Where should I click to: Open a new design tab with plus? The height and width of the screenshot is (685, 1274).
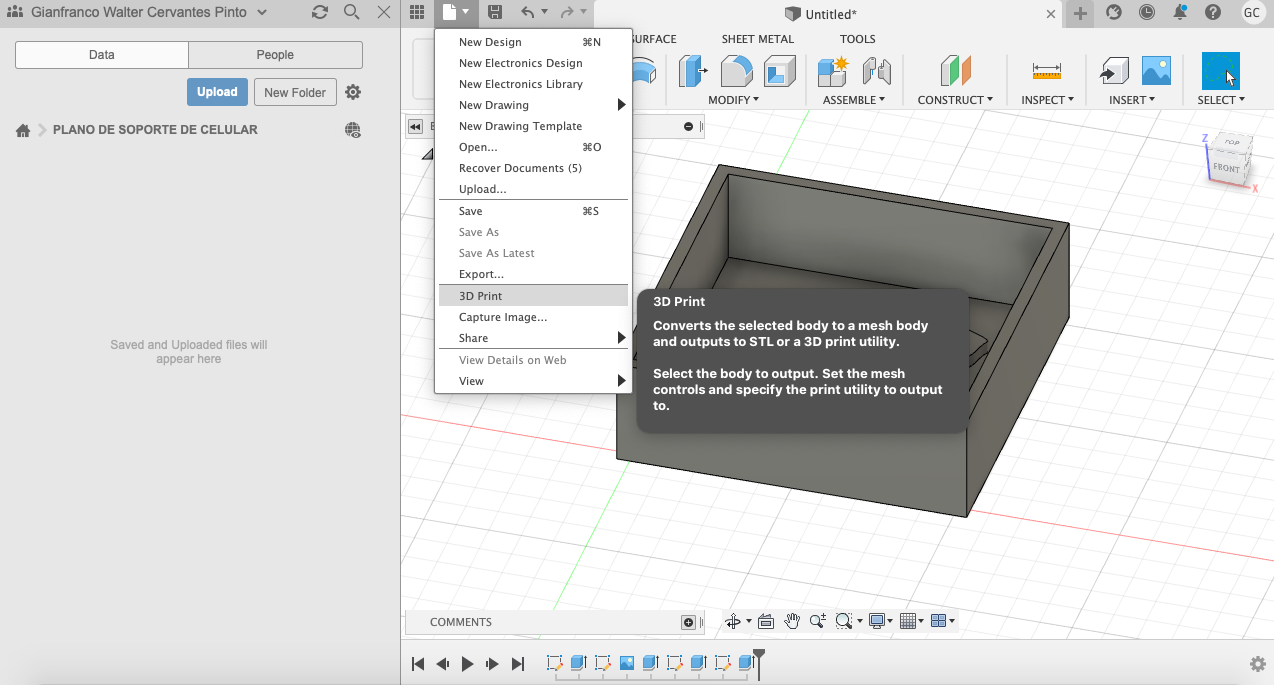(x=1080, y=14)
